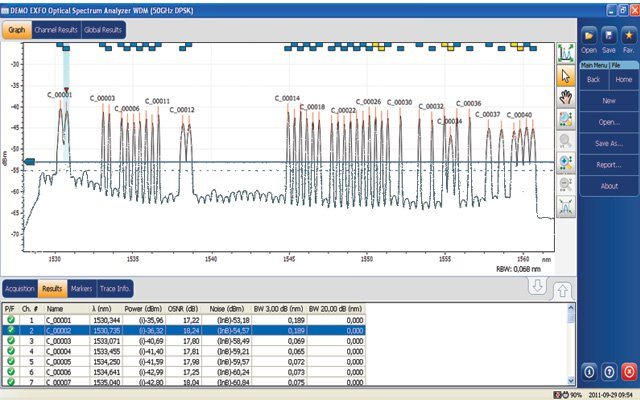Open Favorites star icon
The image size is (640, 400).
(627, 36)
